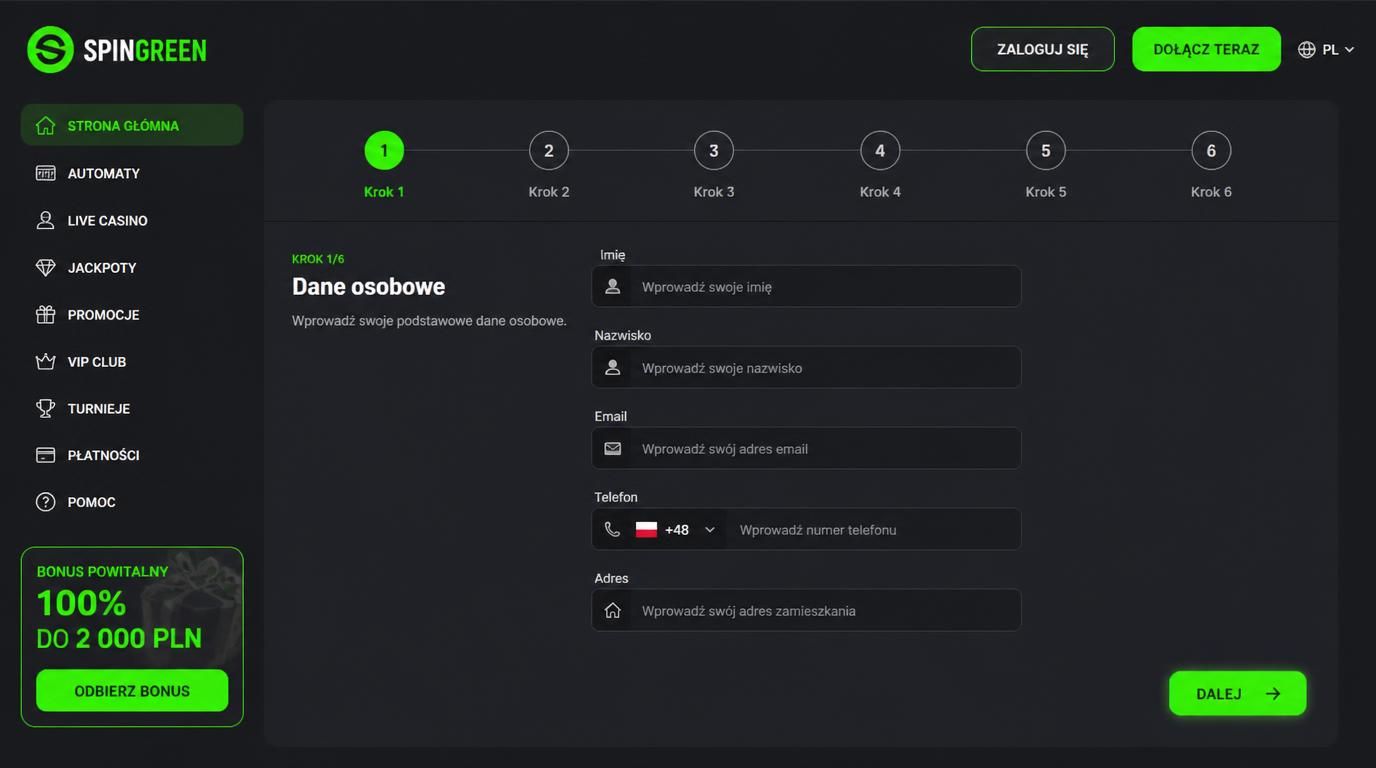
Task: Click the SpinGreen logo icon
Action: point(50,50)
